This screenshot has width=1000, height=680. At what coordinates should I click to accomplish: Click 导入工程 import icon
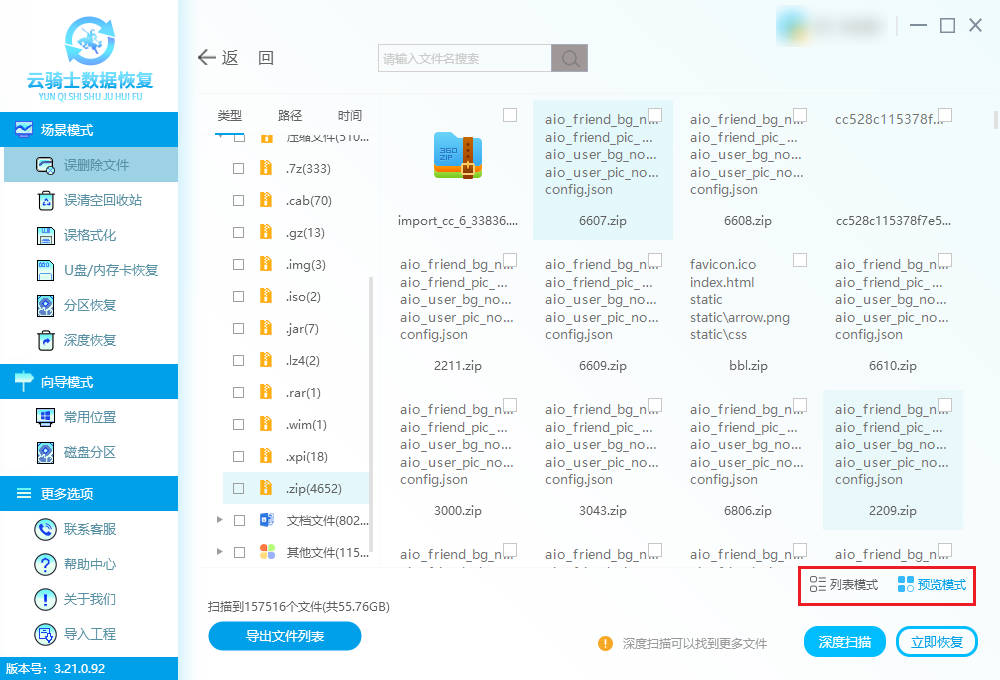point(45,634)
